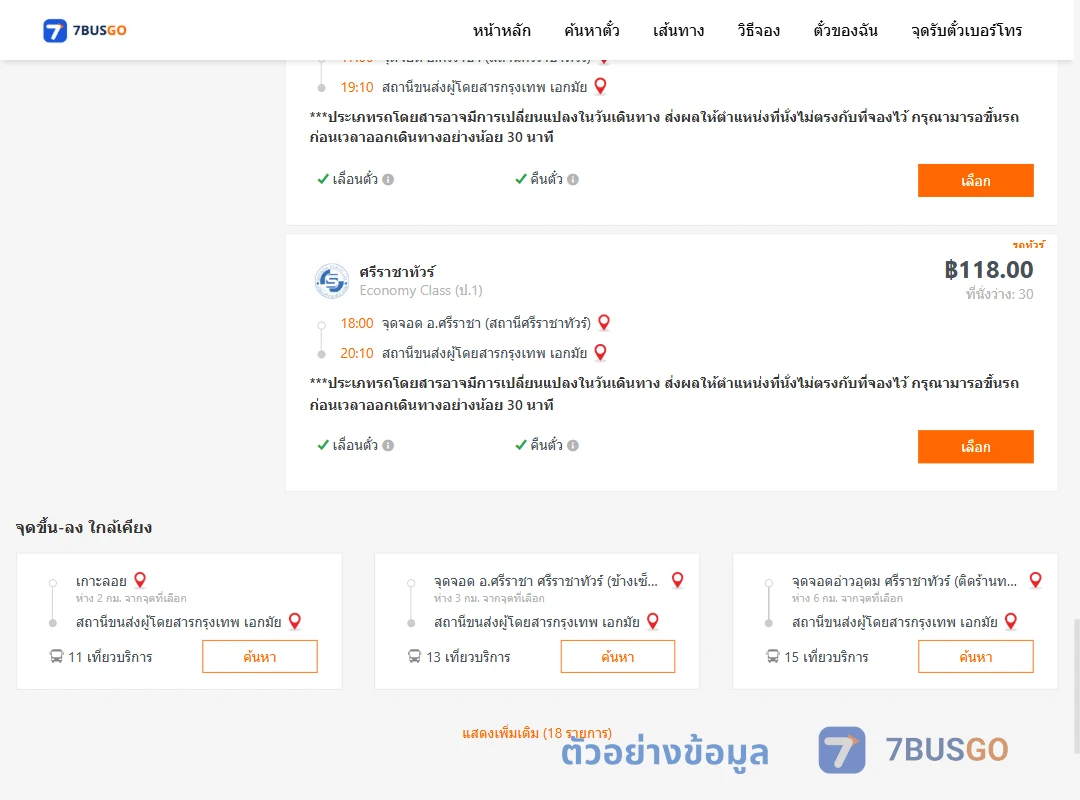Click Ekkamai map pin in 15 เที่ยวบริการ card

[1011, 622]
